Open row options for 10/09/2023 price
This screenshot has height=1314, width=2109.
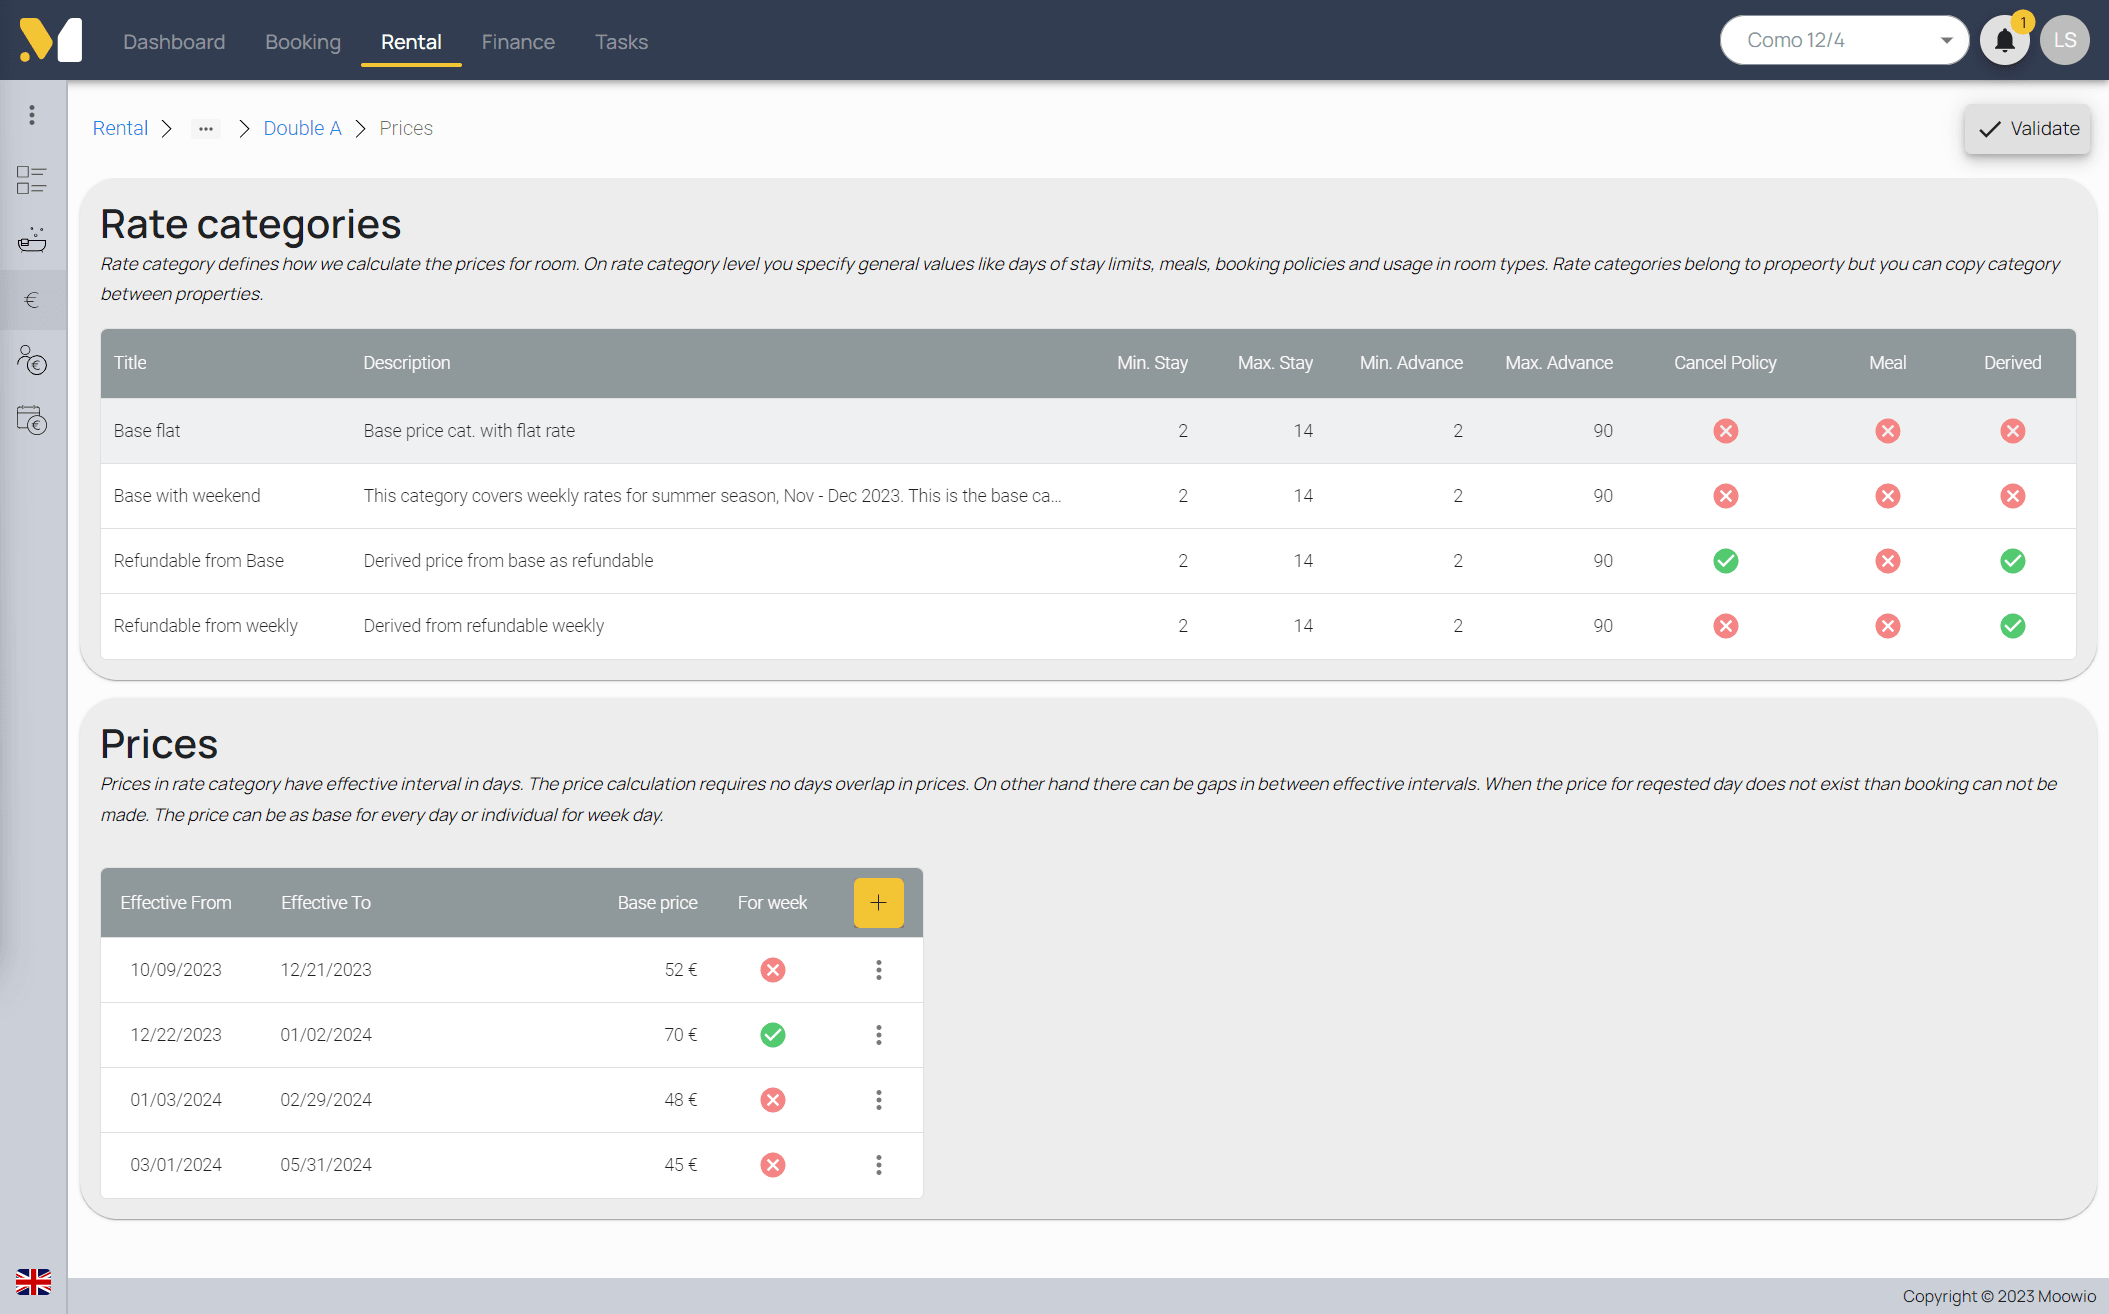(878, 970)
